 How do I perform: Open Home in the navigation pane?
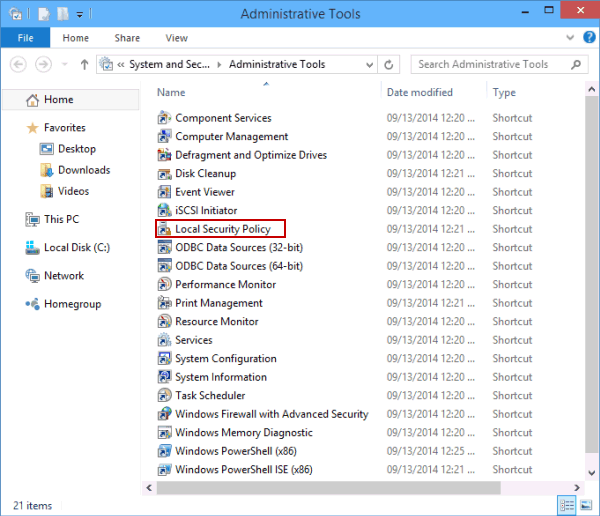pos(70,100)
